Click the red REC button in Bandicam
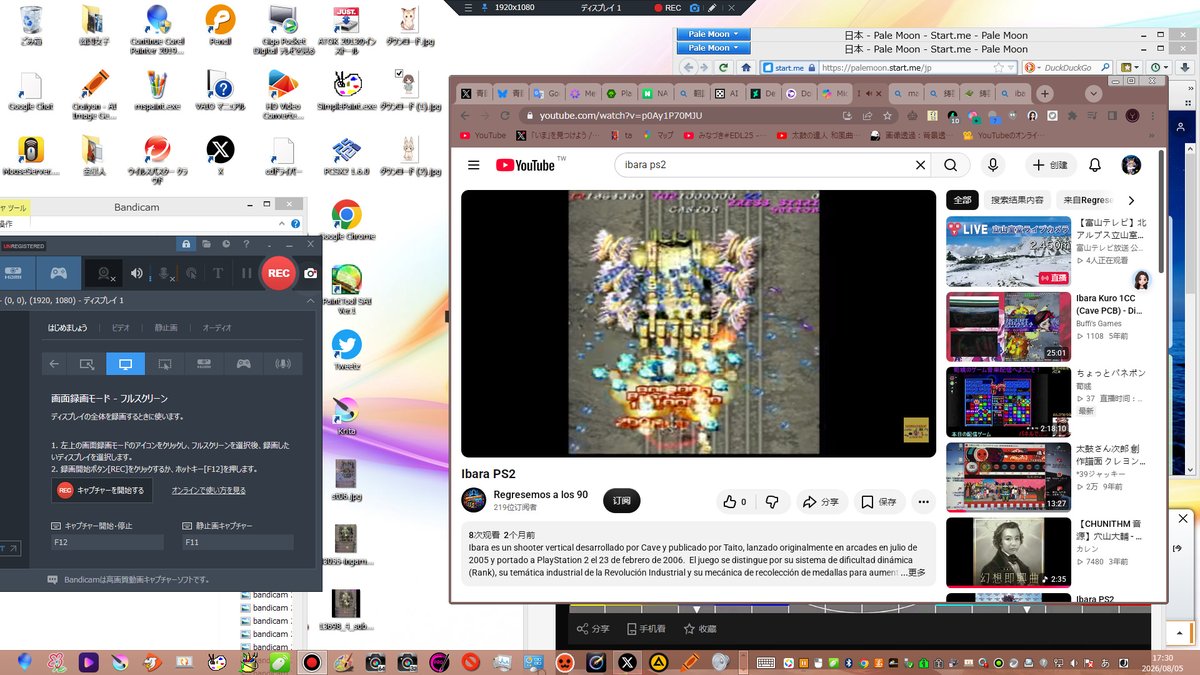Screen dimensions: 1200x675 click(x=278, y=273)
